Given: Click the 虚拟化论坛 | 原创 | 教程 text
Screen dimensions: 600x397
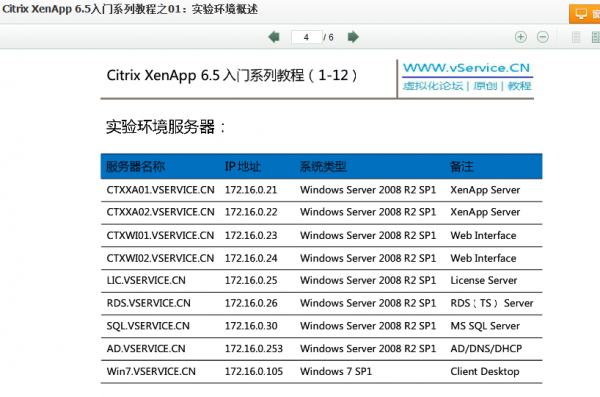Looking at the screenshot, I should 467,86.
